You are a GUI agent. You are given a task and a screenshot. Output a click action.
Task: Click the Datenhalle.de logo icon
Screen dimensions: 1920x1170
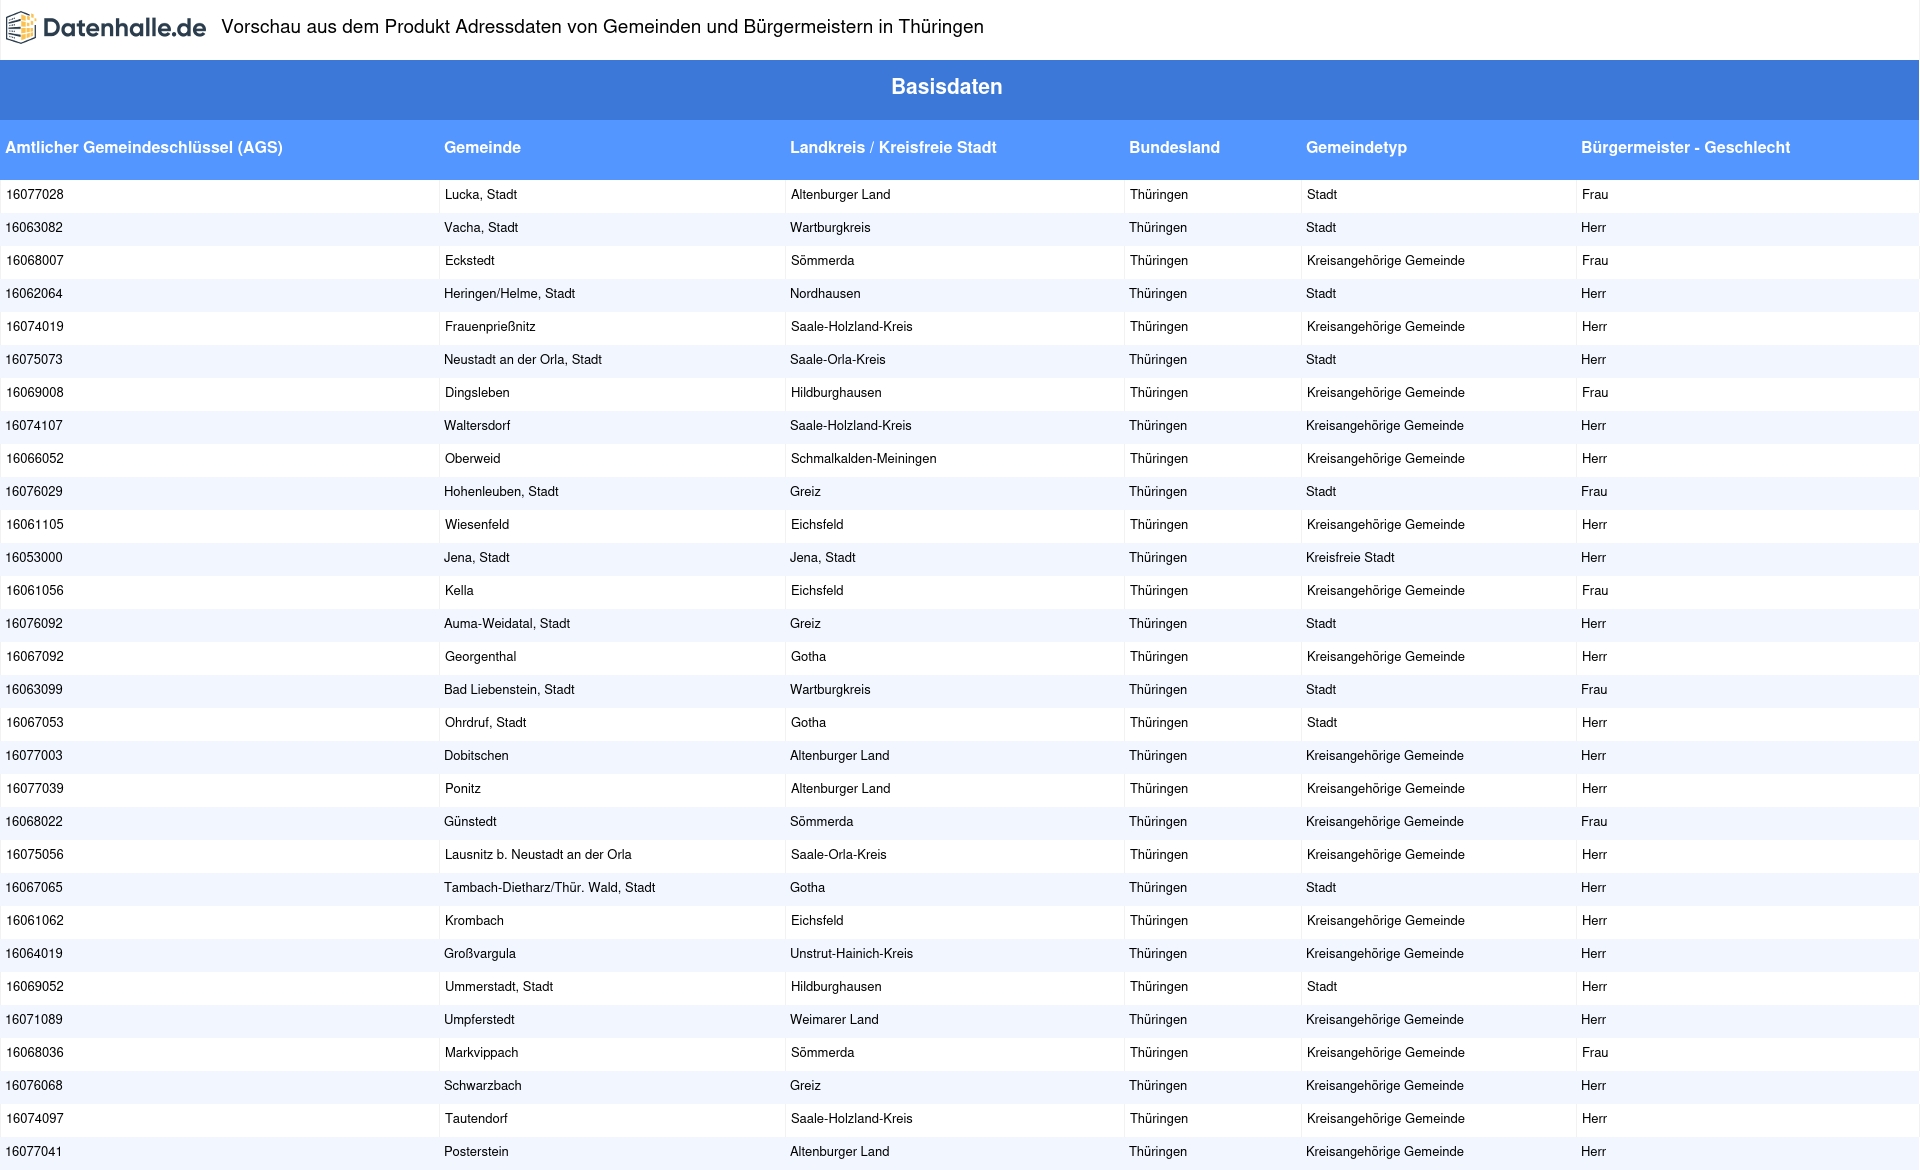tap(21, 28)
